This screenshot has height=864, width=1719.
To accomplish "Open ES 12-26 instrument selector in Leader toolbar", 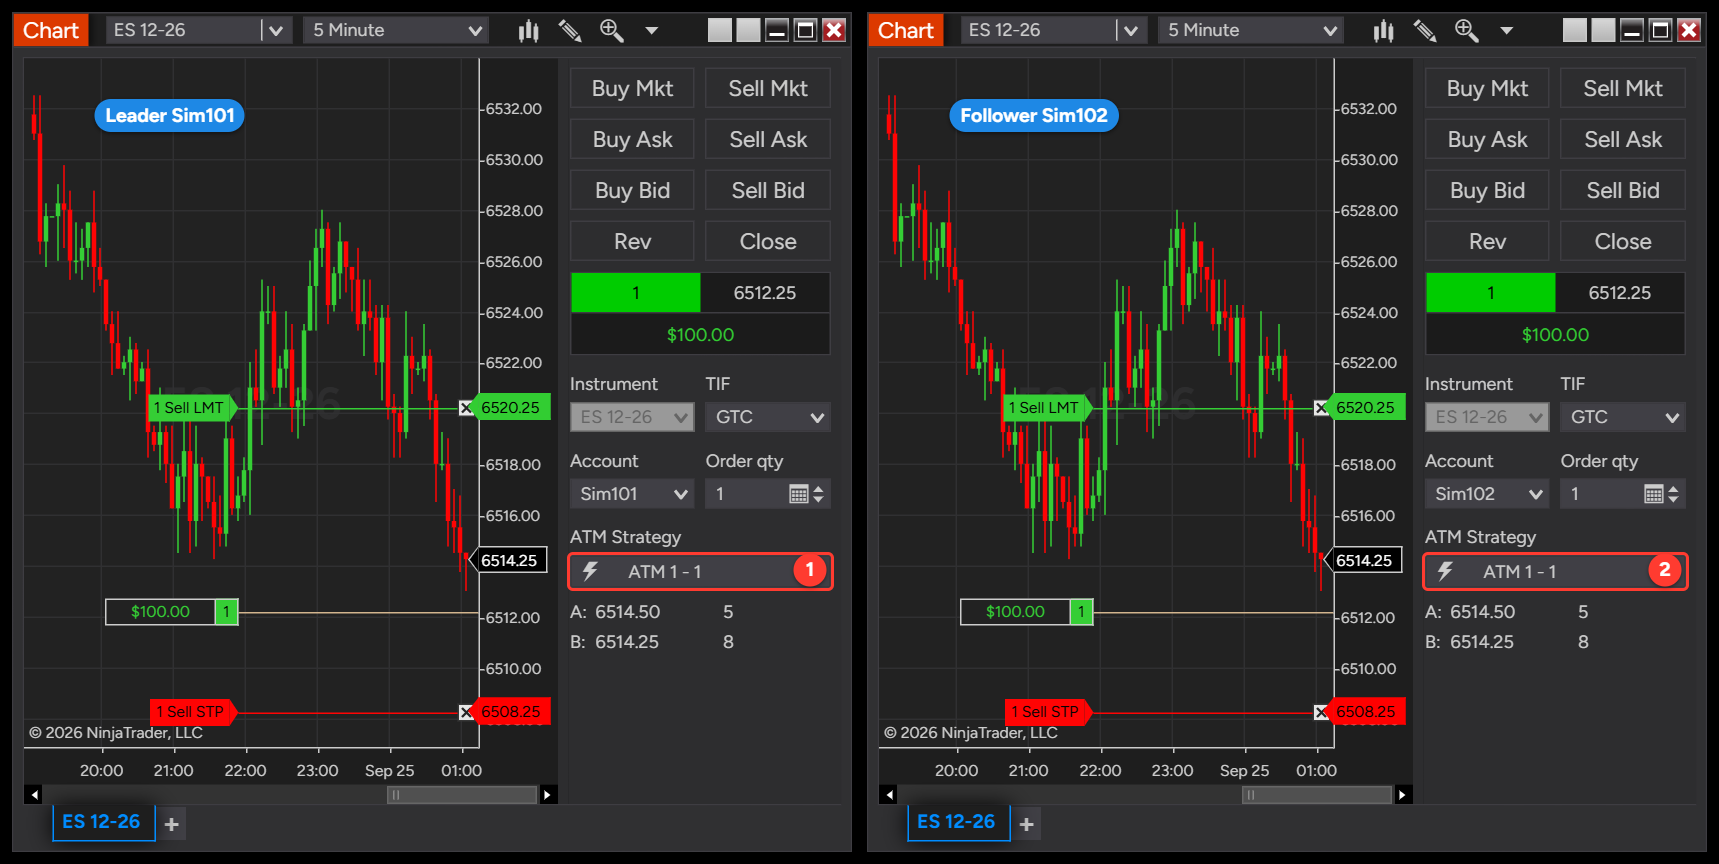I will (199, 31).
